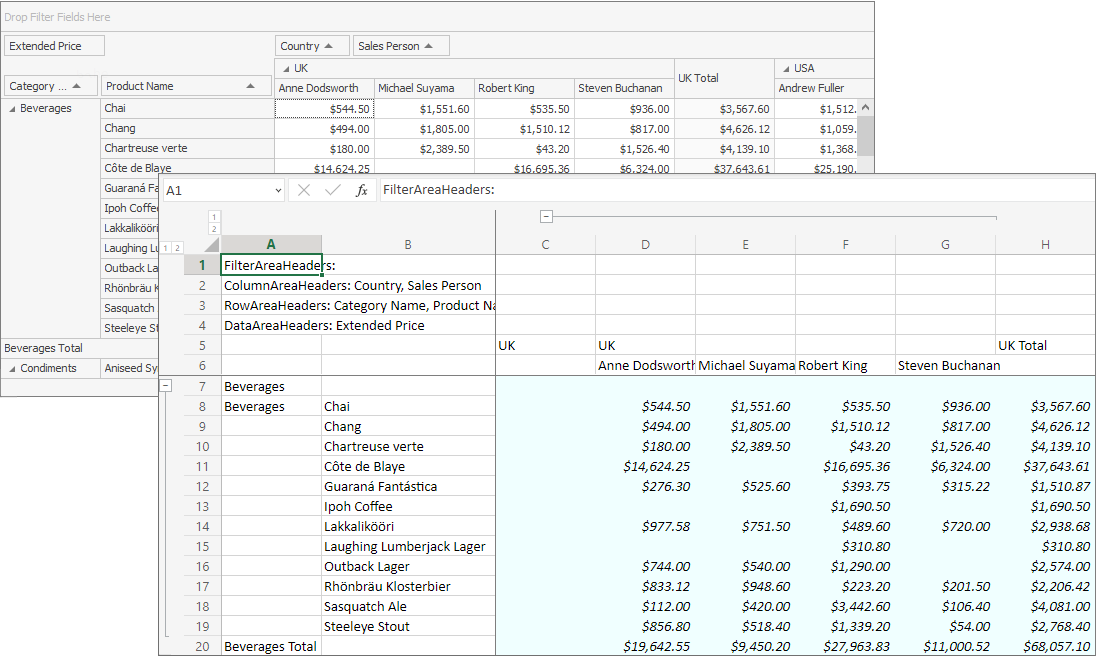
Task: Click the Country field header in pivot grid
Action: coord(312,46)
